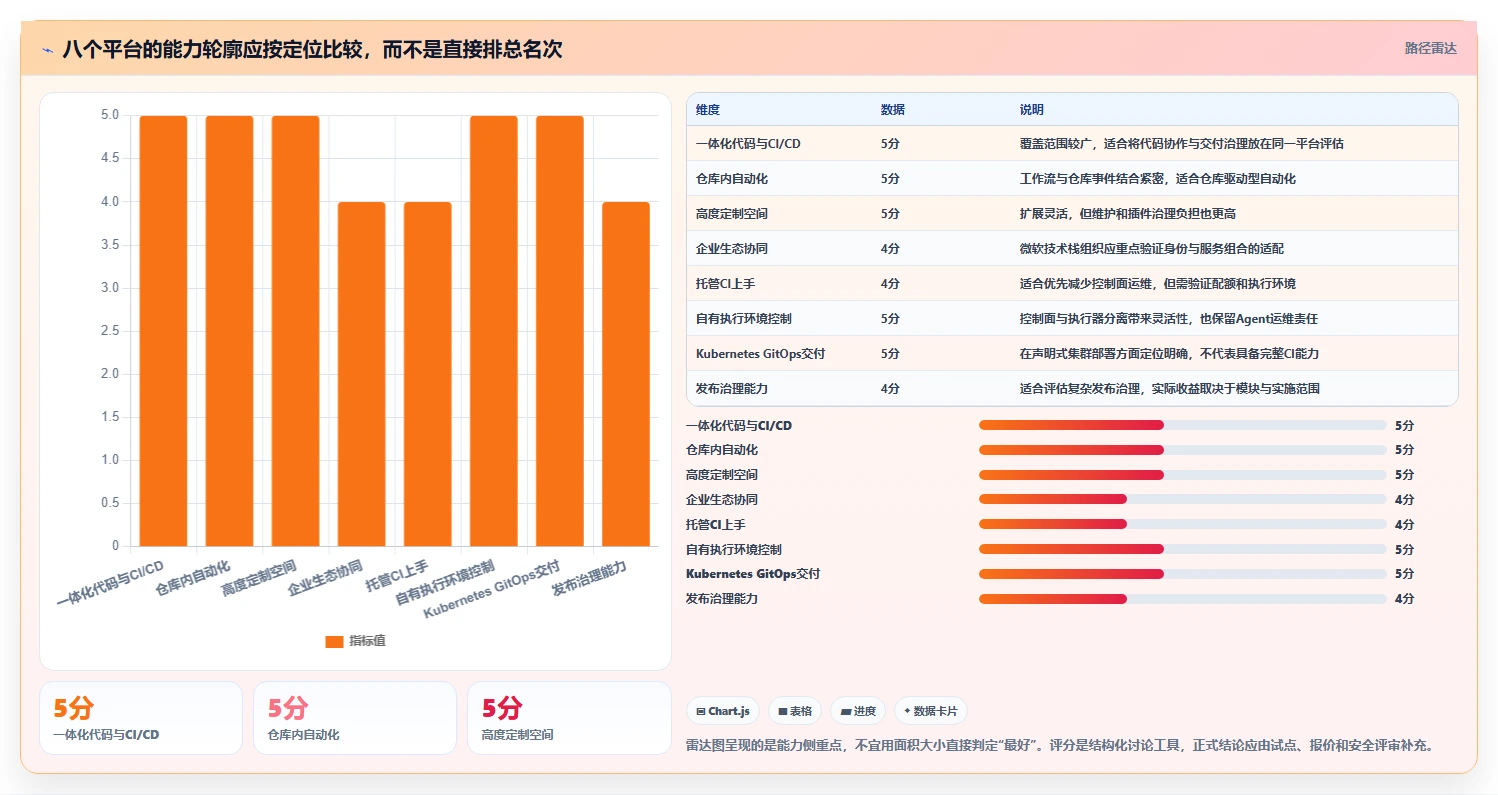Click the 2.5 y-axis label
The image size is (1498, 795).
pyautogui.click(x=110, y=331)
